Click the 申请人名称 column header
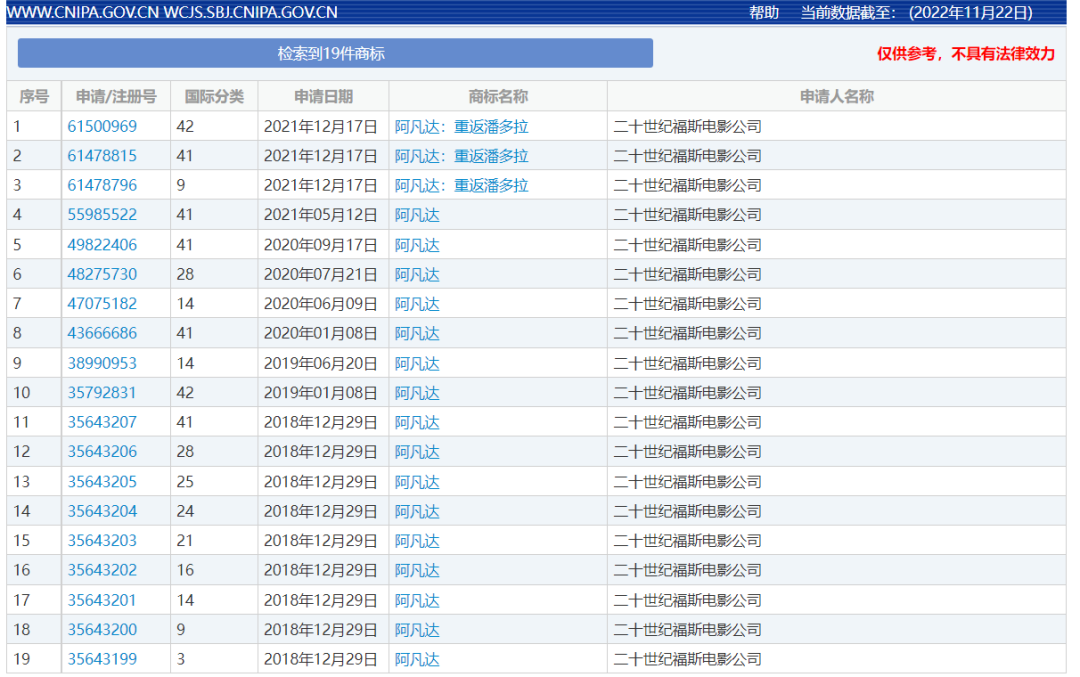Screen dimensions: 1080x677 (x=836, y=96)
